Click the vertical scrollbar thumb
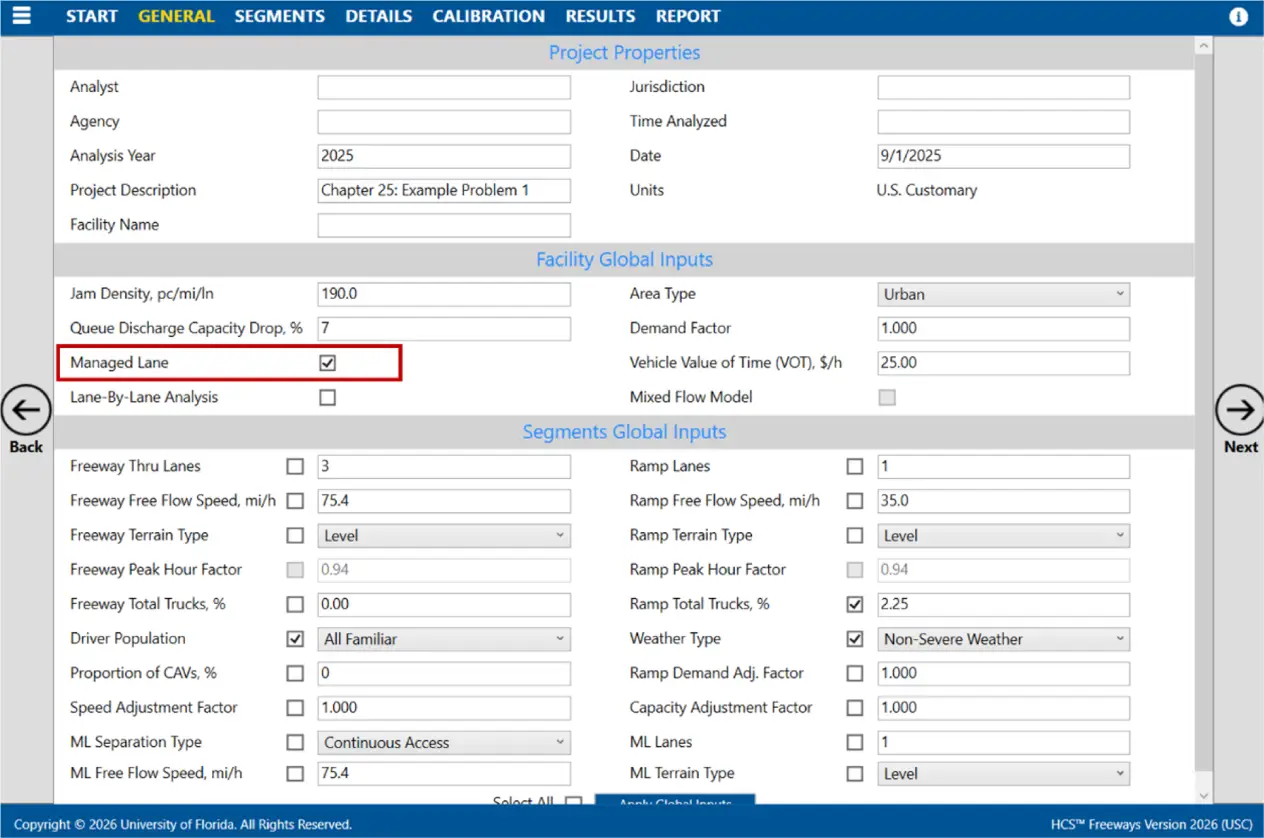This screenshot has height=838, width=1264. [1203, 413]
